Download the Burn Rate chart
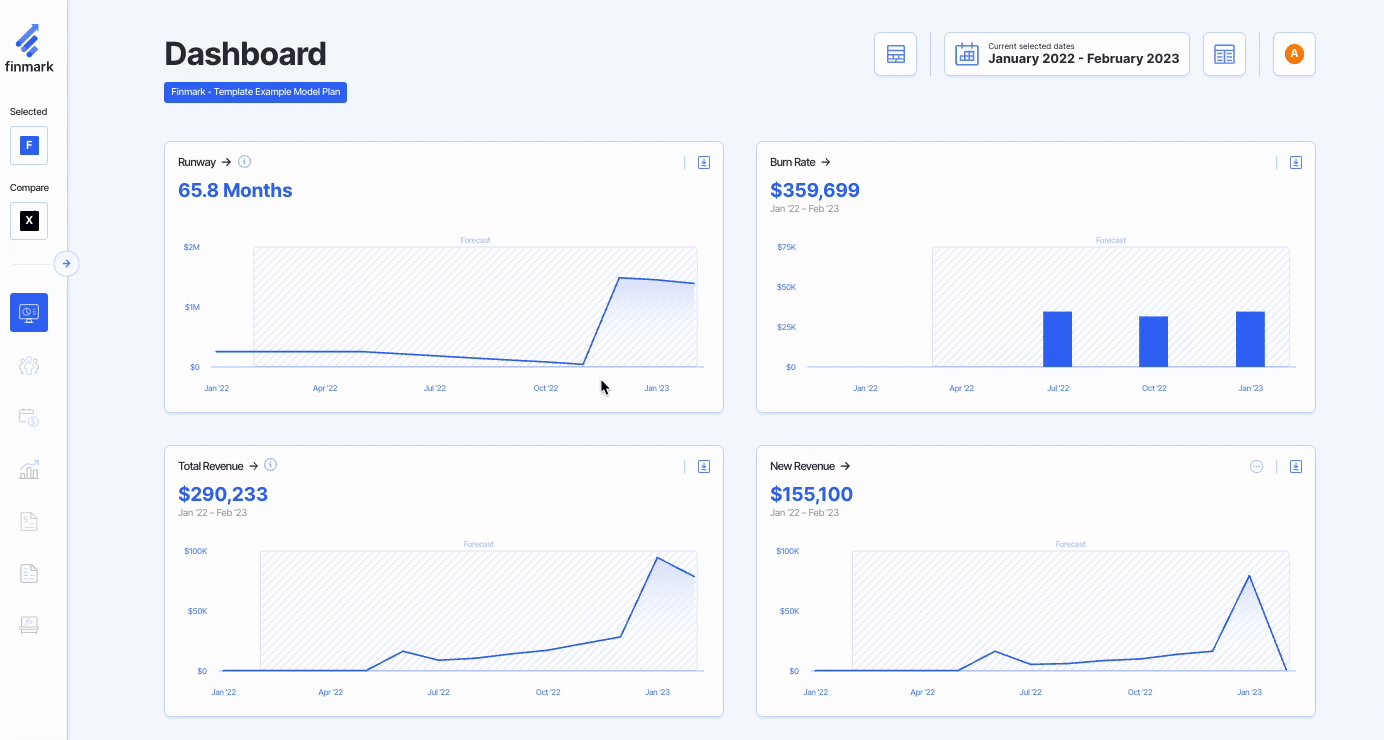Image resolution: width=1384 pixels, height=740 pixels. coord(1296,162)
